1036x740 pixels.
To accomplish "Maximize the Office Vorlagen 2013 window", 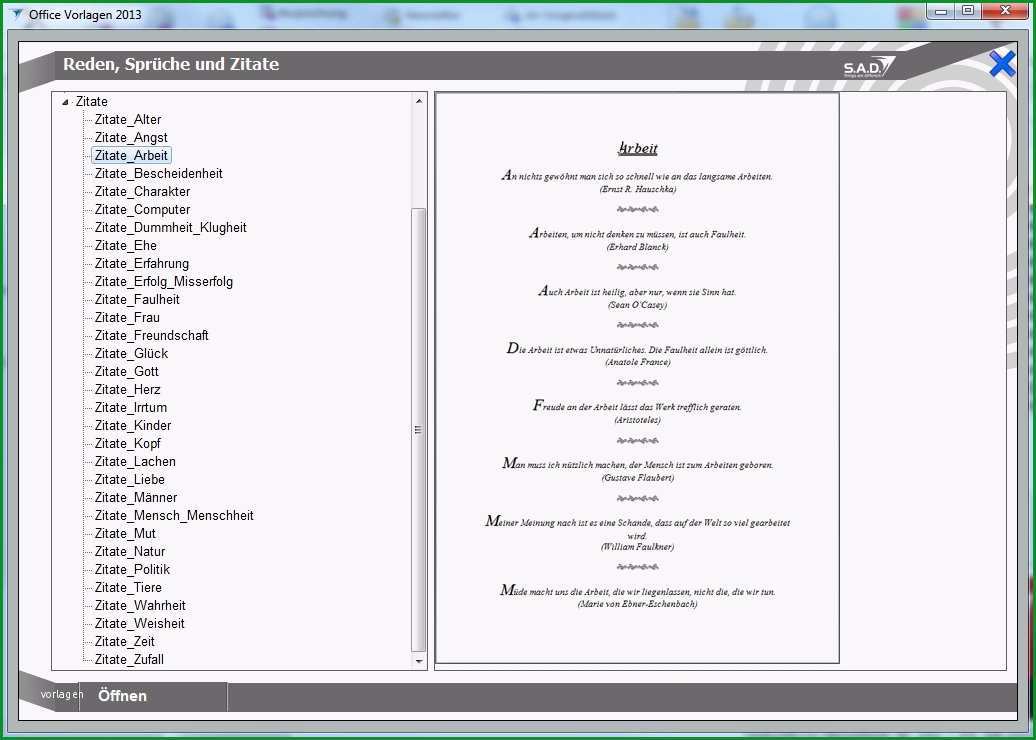I will point(968,10).
